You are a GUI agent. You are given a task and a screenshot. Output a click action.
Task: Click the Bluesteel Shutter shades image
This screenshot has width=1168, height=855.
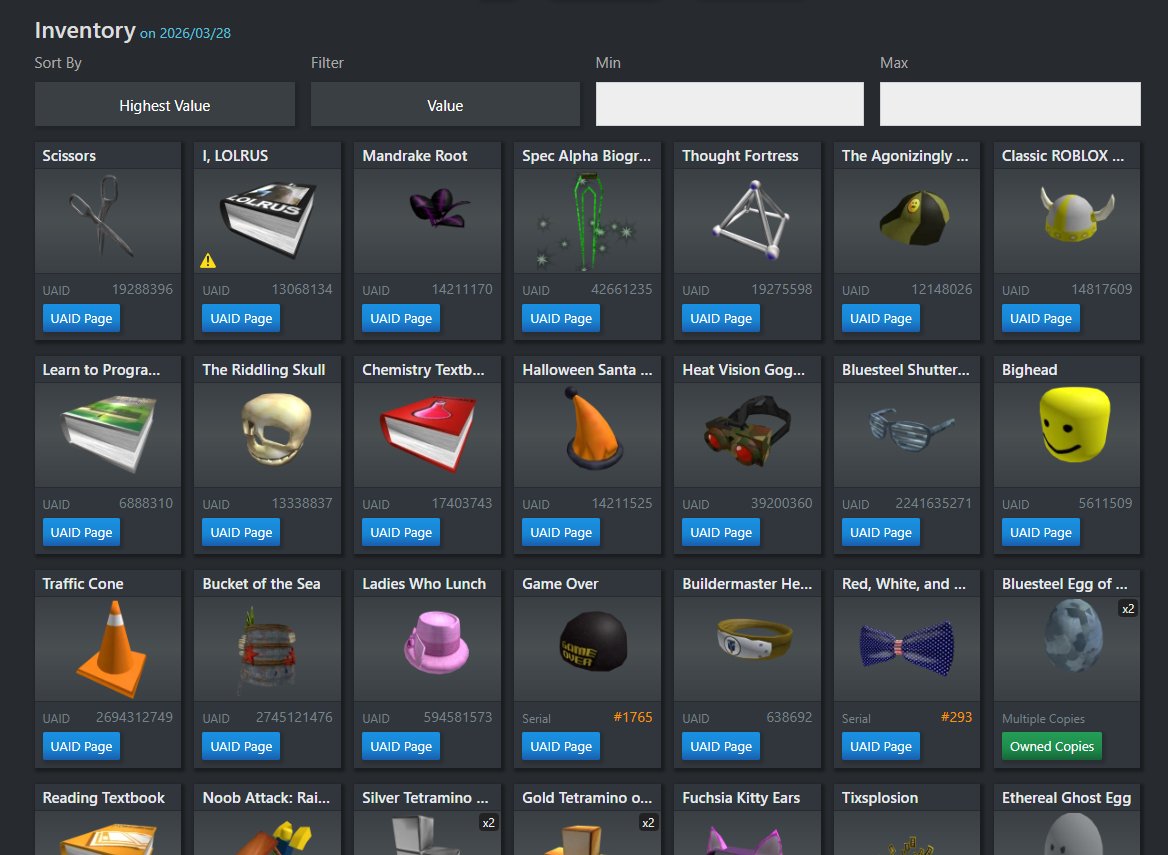click(907, 435)
